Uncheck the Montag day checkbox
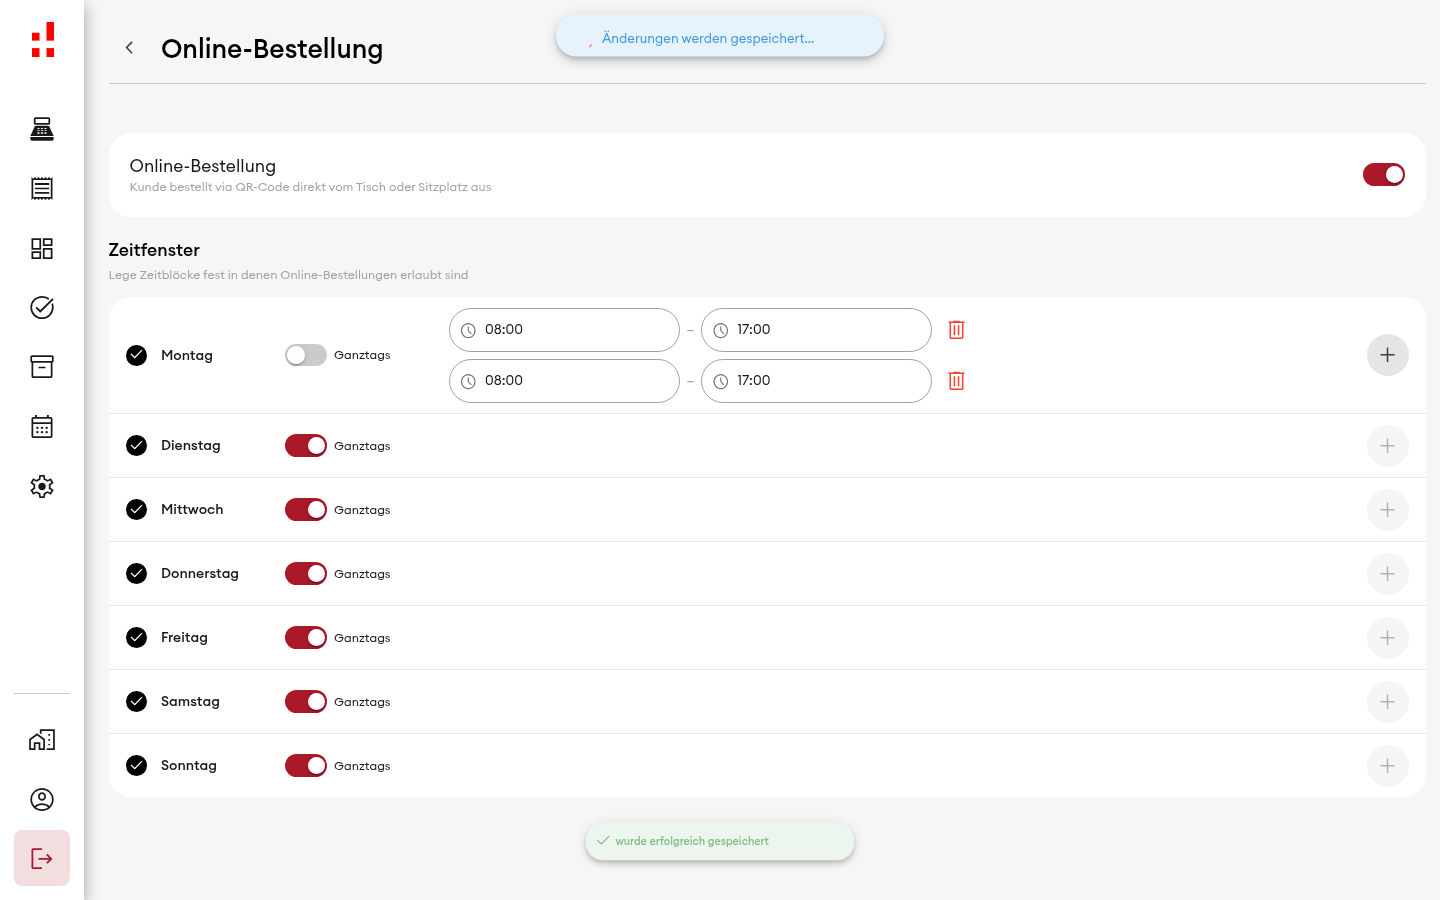The image size is (1440, 900). [x=137, y=355]
